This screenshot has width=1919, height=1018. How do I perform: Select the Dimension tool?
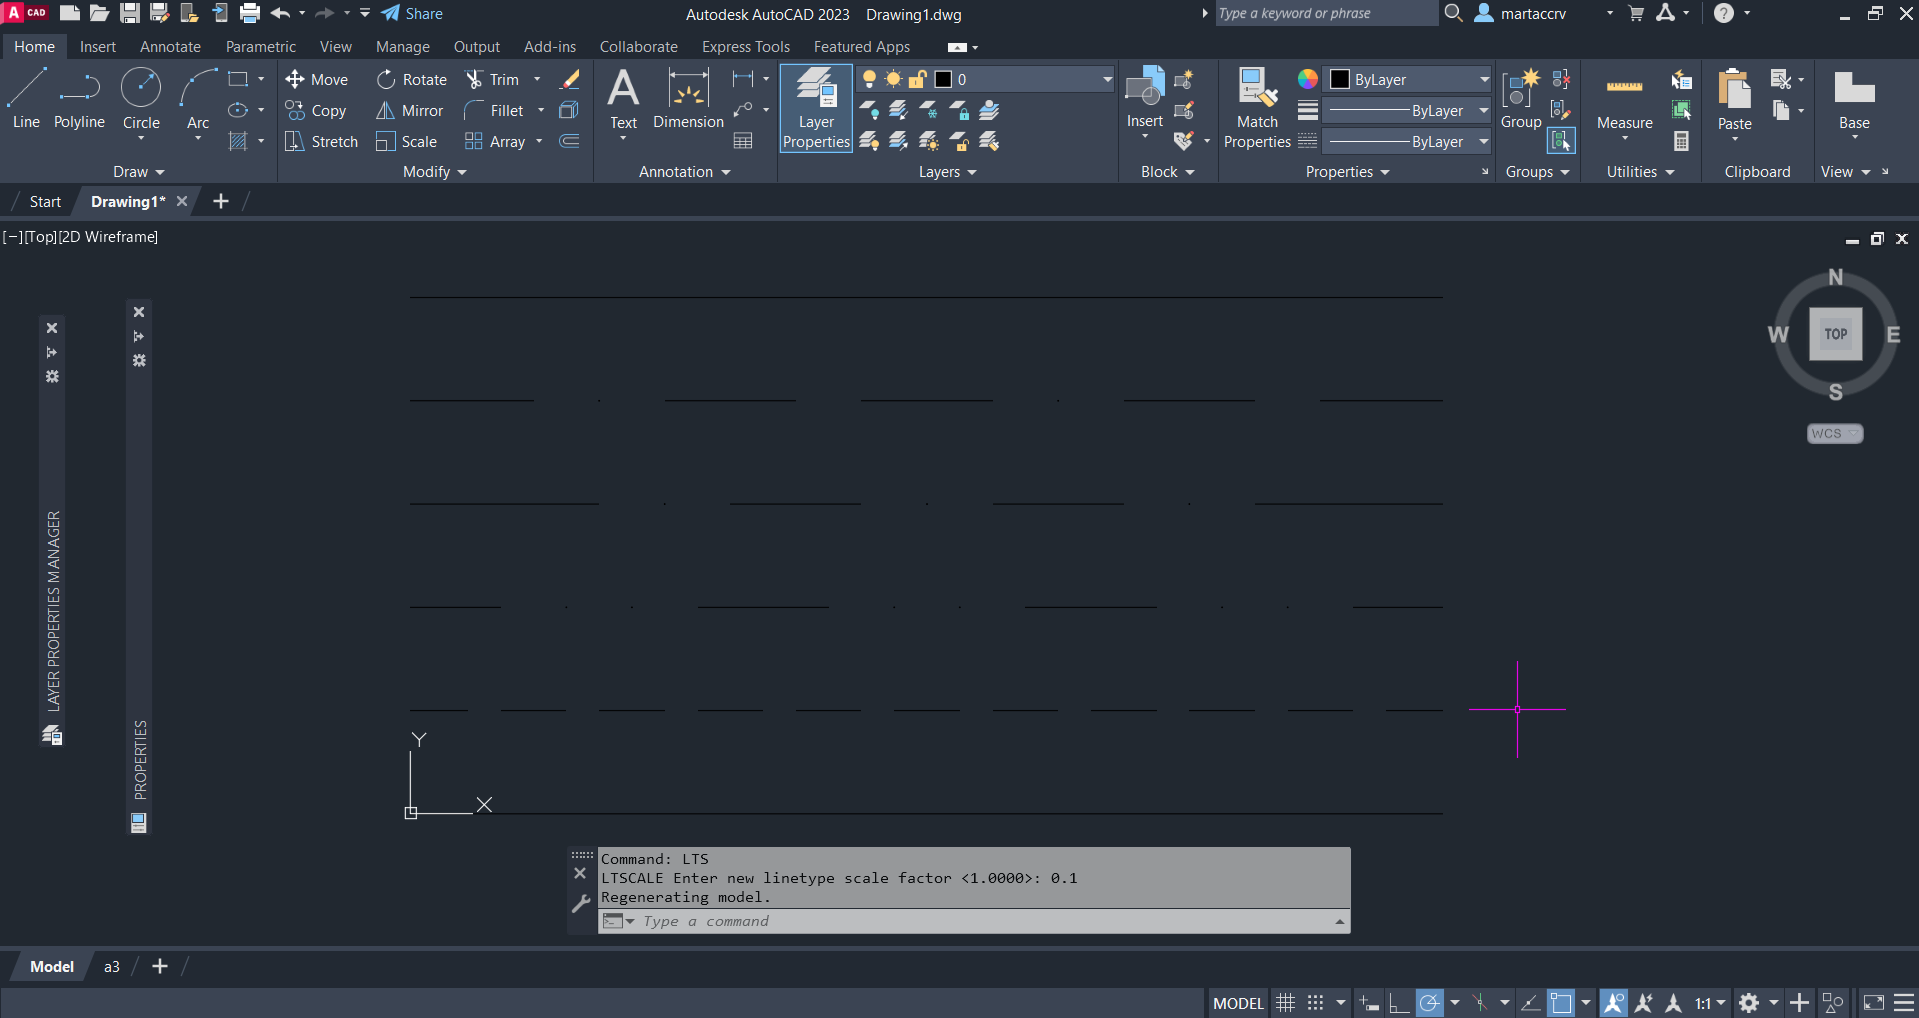coord(688,100)
